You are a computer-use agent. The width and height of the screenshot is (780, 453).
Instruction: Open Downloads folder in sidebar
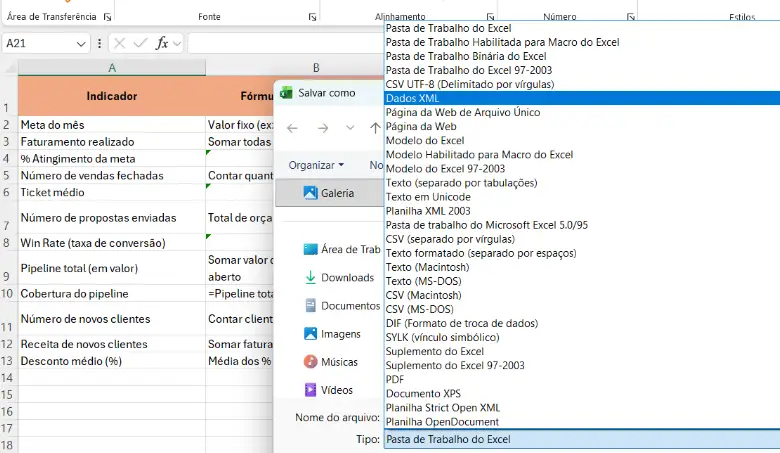(339, 277)
